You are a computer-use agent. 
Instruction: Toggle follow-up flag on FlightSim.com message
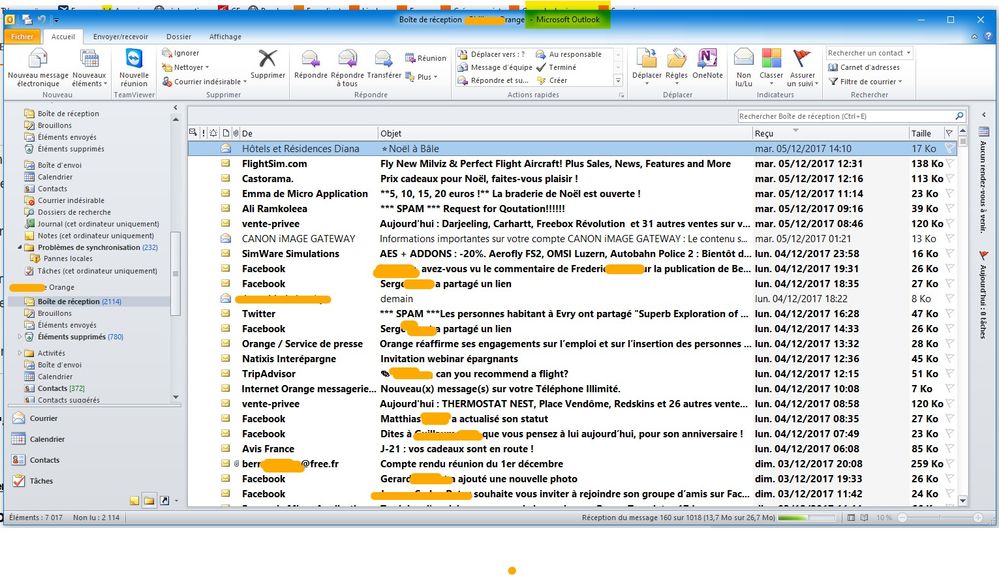pyautogui.click(x=949, y=164)
